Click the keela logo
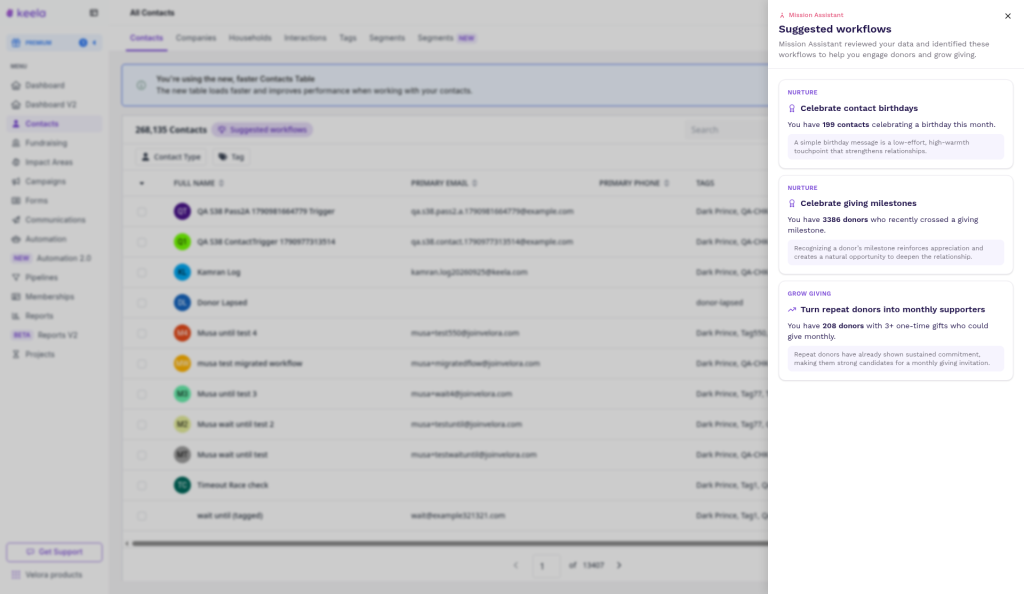 [x=26, y=13]
